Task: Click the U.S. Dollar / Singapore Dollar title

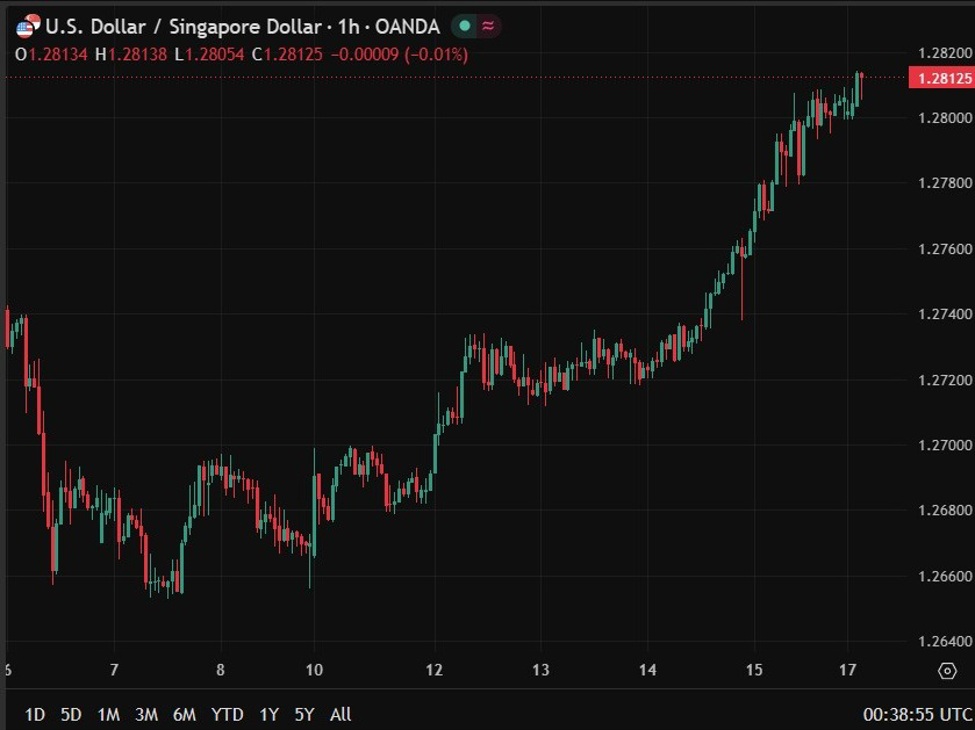Action: [x=183, y=27]
